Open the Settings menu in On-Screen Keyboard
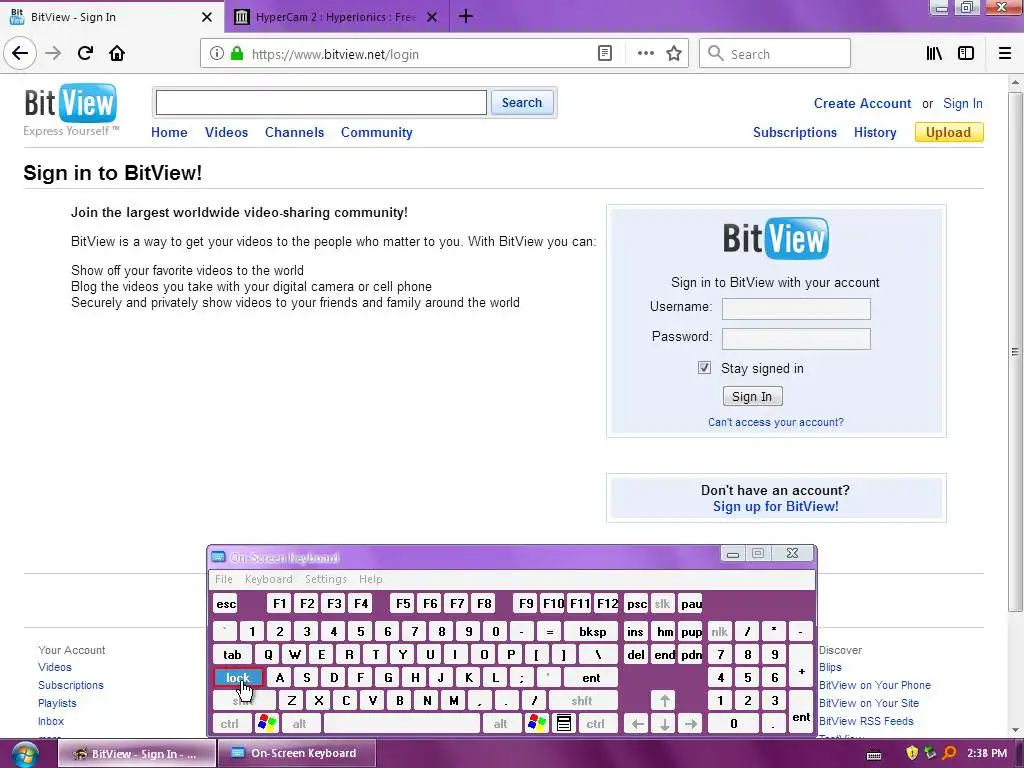Image resolution: width=1024 pixels, height=768 pixels. coord(325,579)
